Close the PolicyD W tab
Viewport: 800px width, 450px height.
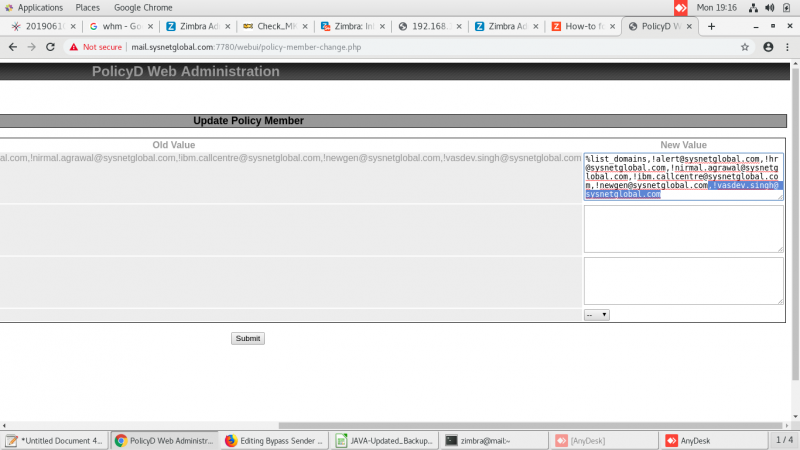tap(689, 26)
